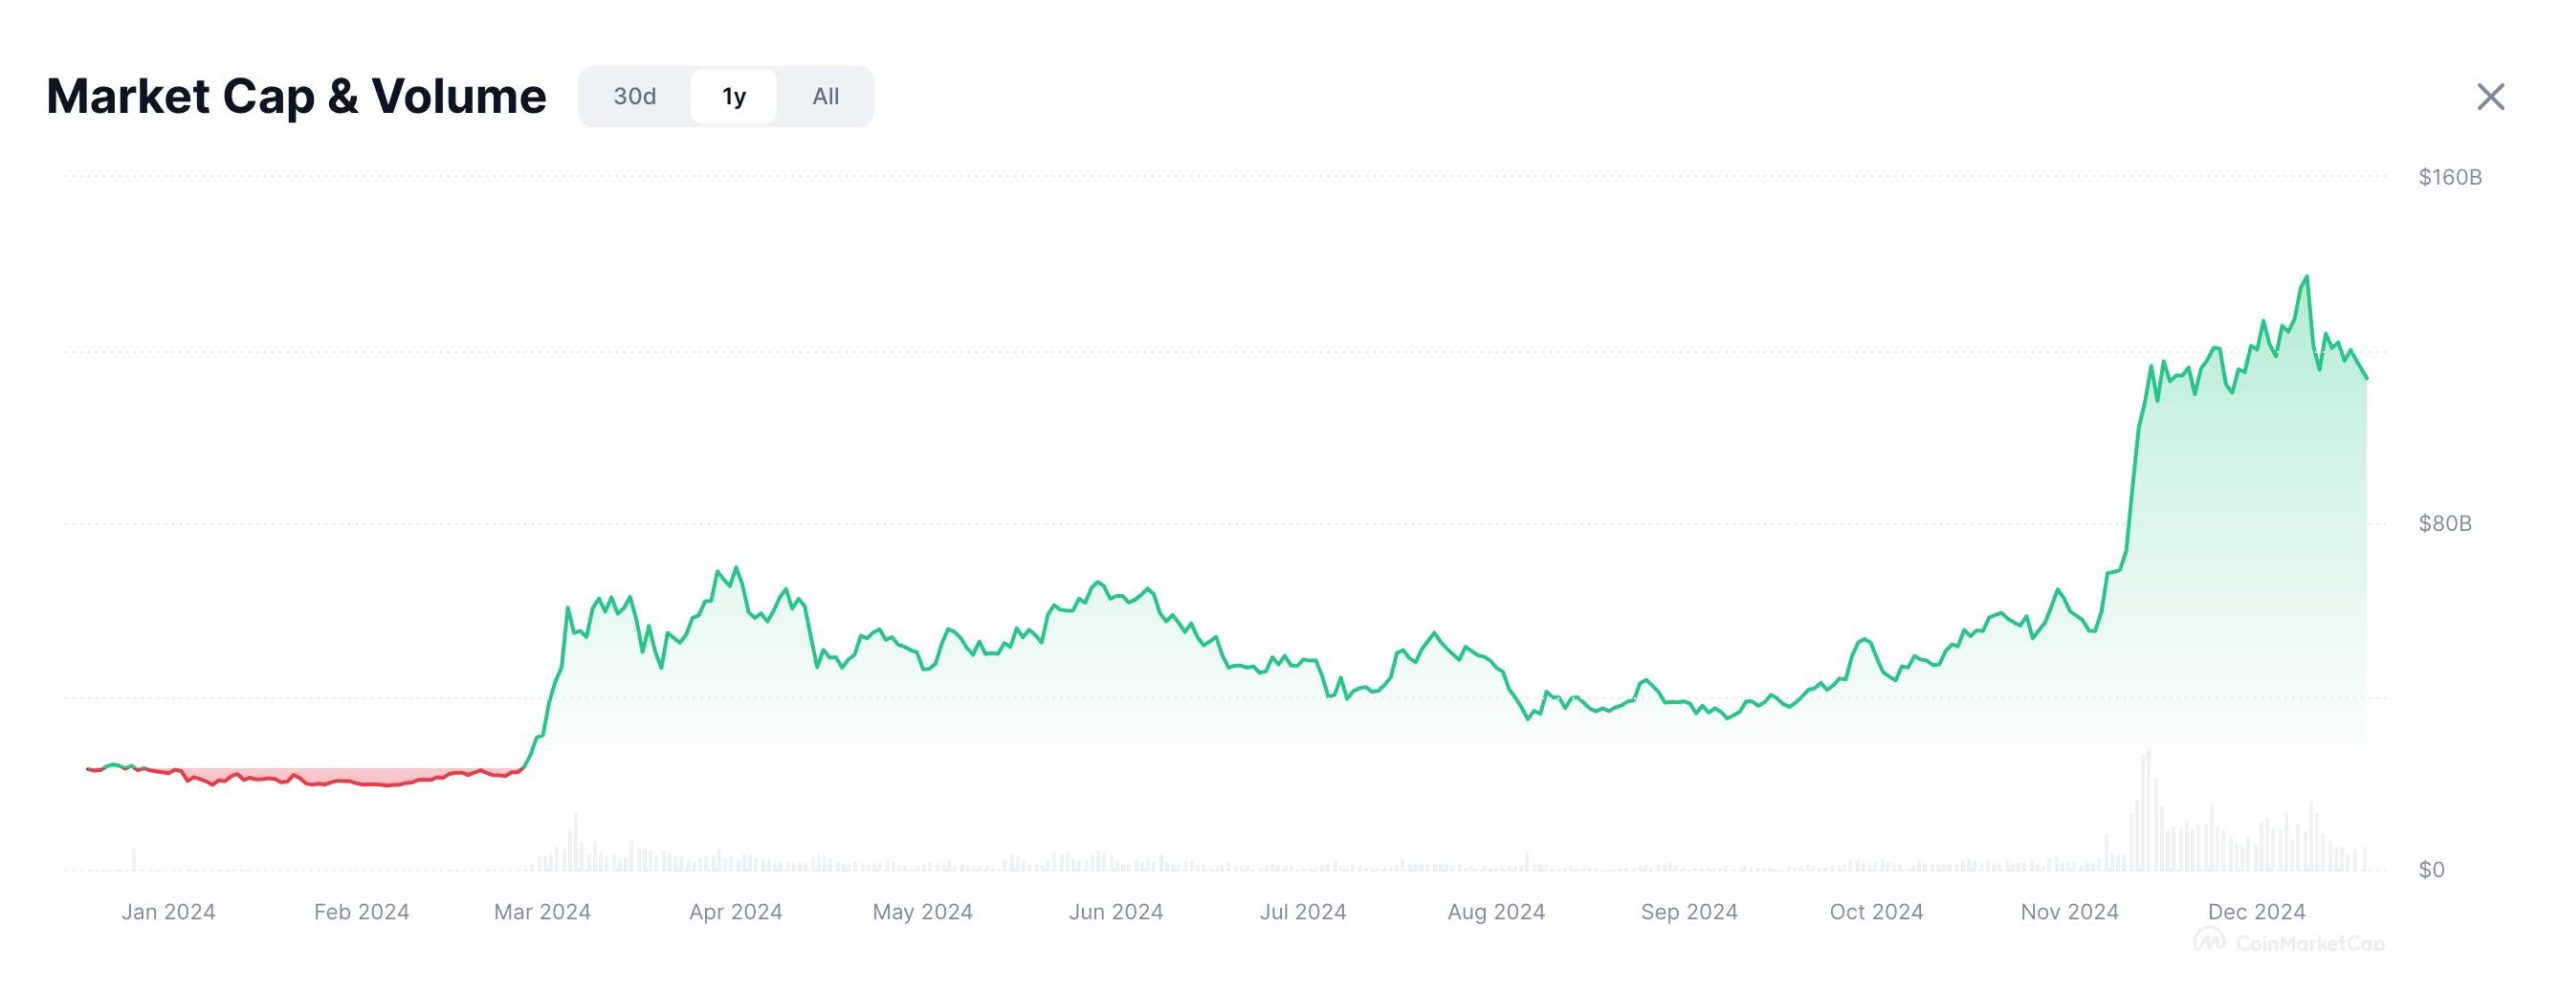Click the Sep 2024 axis label

(1689, 911)
